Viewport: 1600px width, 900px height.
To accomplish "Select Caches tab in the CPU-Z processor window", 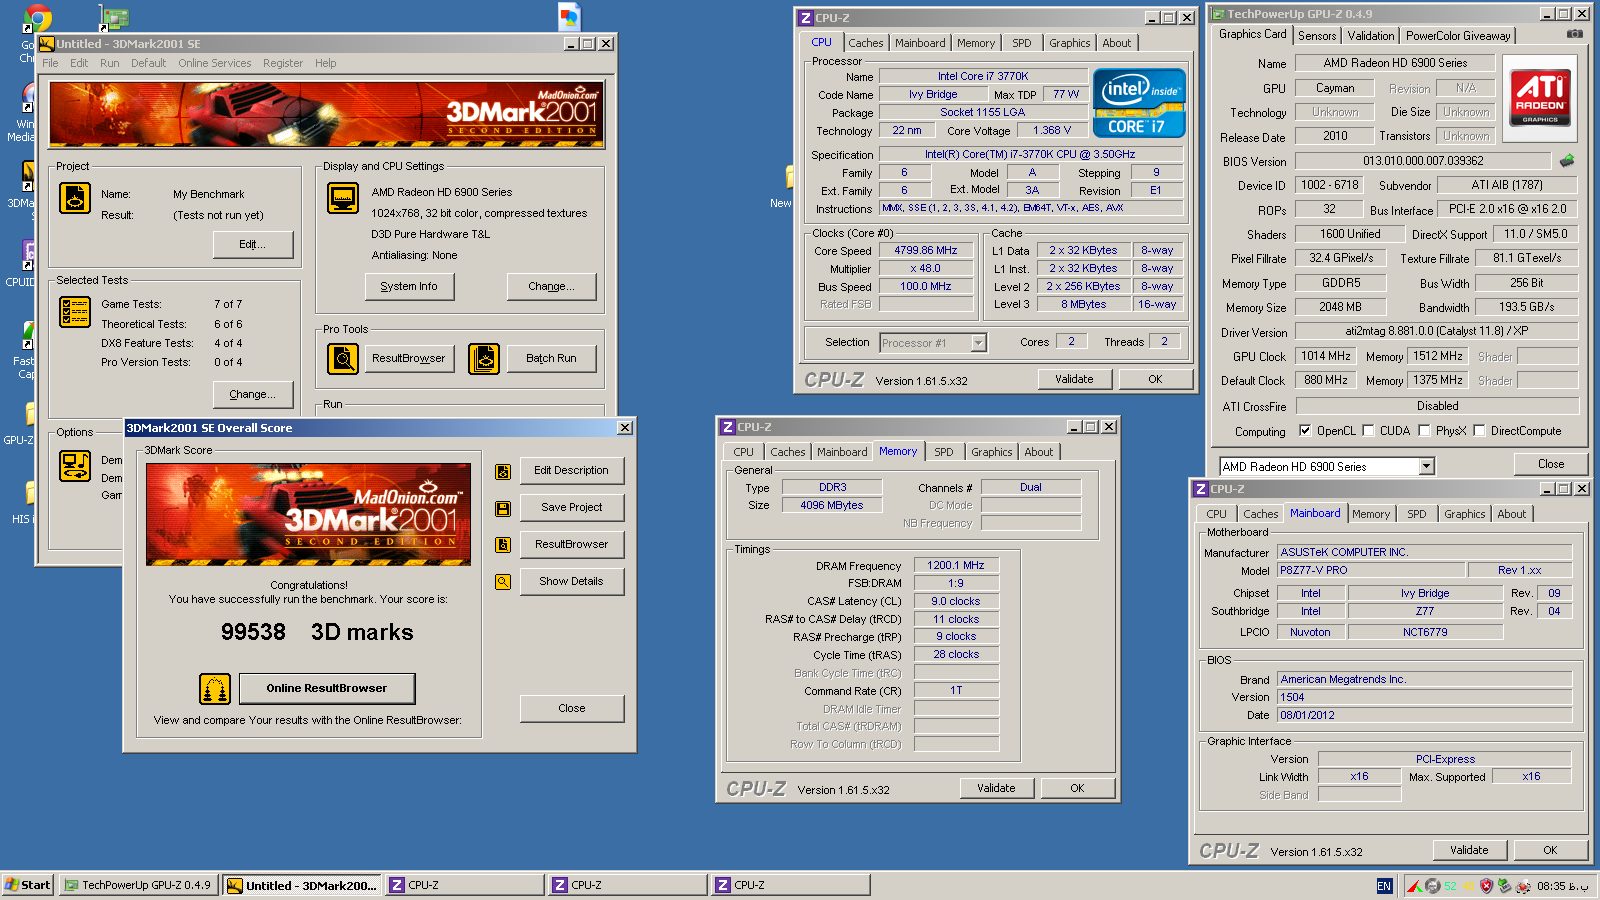I will pos(866,43).
